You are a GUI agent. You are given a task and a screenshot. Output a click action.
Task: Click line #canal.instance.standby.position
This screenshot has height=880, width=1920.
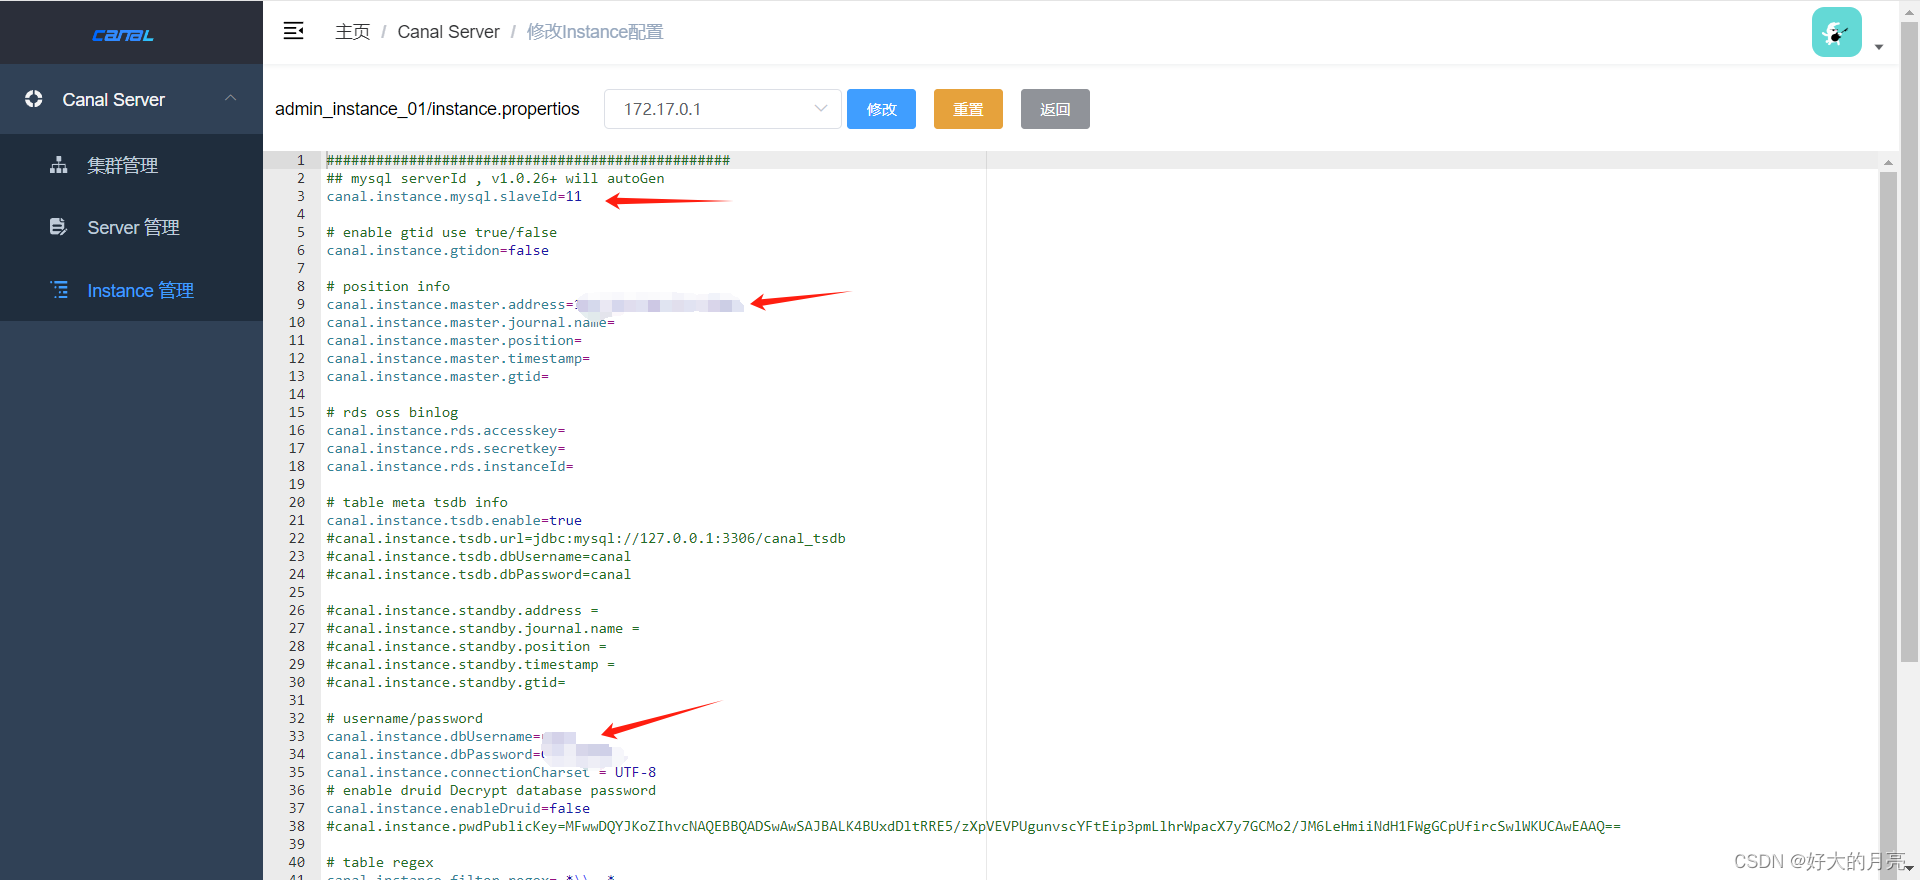coord(466,646)
